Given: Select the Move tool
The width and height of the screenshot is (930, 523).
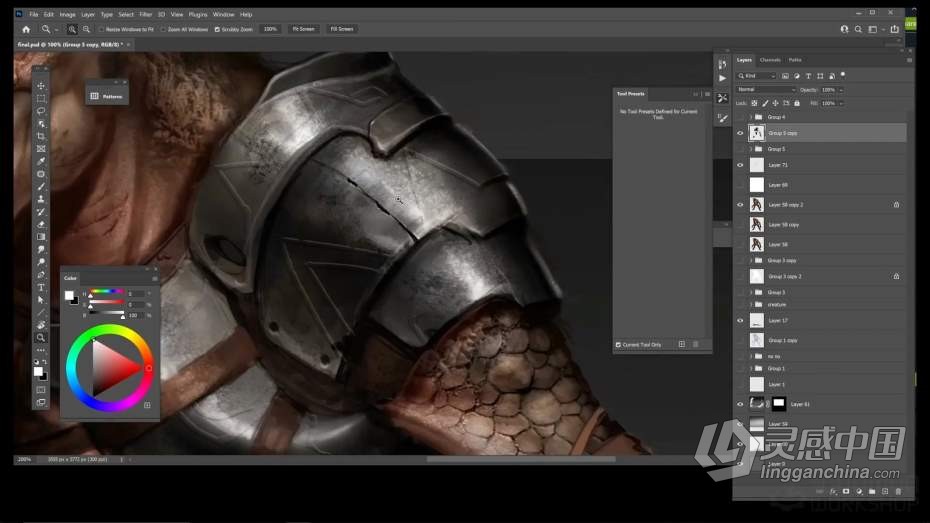Looking at the screenshot, I should click(x=41, y=86).
